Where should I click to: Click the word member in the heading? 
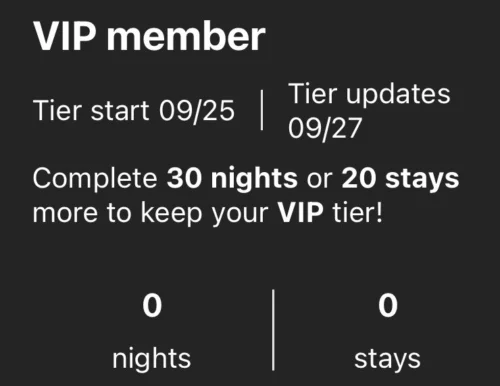click(186, 37)
